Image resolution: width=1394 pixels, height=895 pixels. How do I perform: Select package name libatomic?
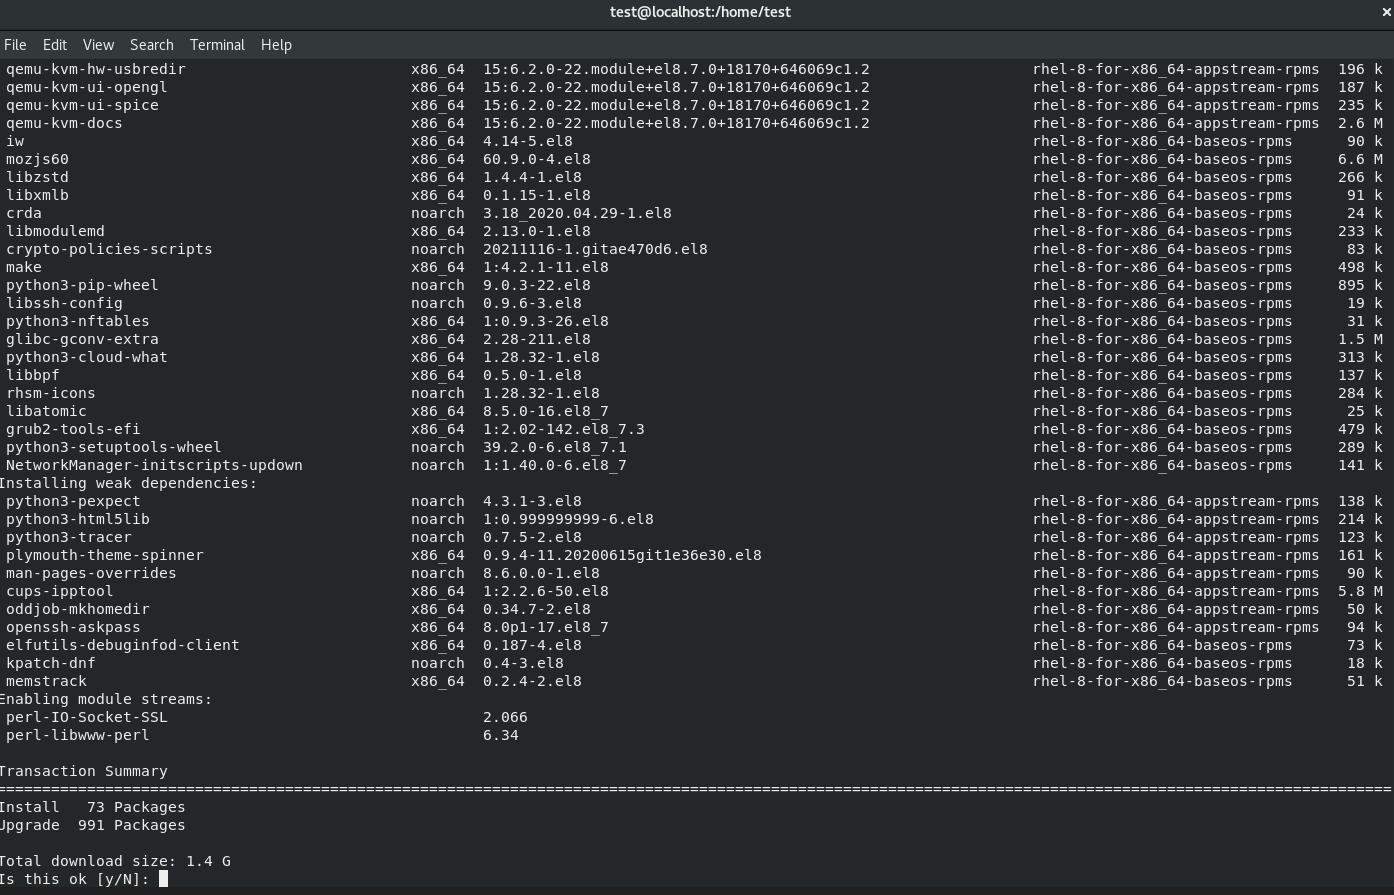[x=46, y=411]
